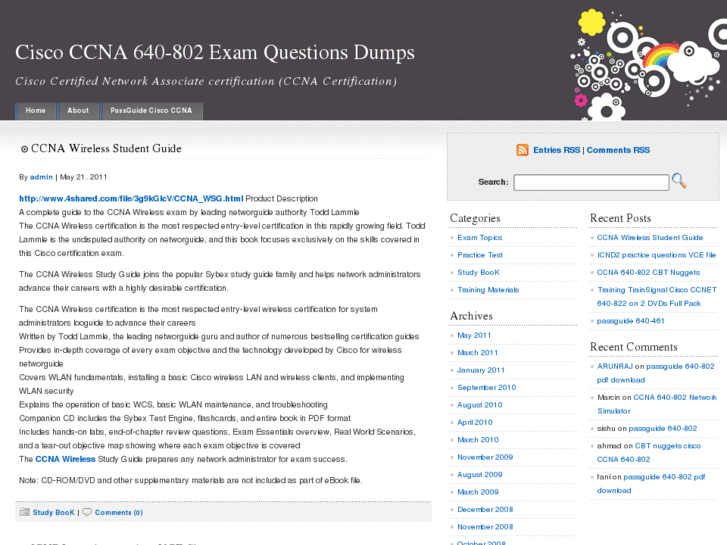This screenshot has width=727, height=545.
Task: Click the admin author link
Action: (41, 177)
